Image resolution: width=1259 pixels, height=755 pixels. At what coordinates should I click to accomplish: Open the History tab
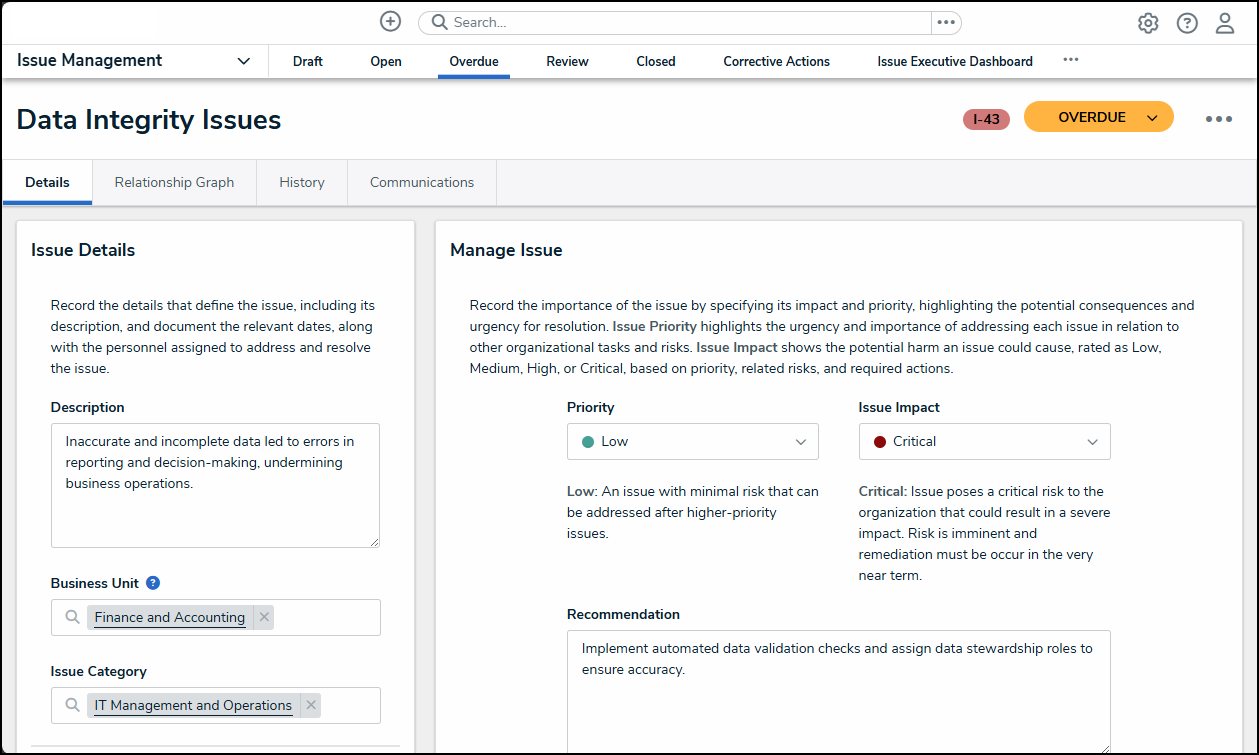pos(302,182)
